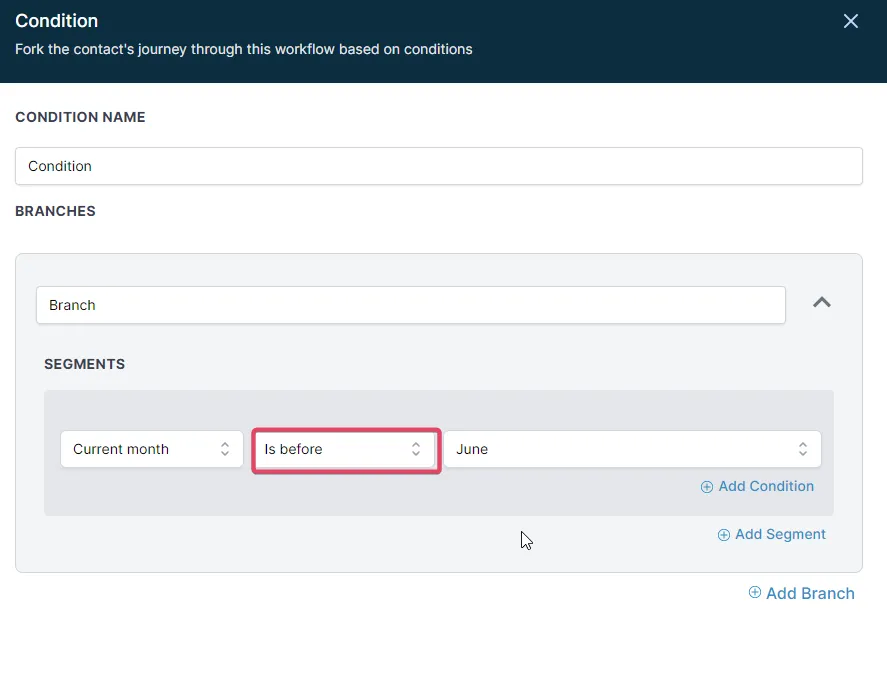The image size is (887, 689).
Task: Click the Add Segment link text
Action: (x=780, y=535)
